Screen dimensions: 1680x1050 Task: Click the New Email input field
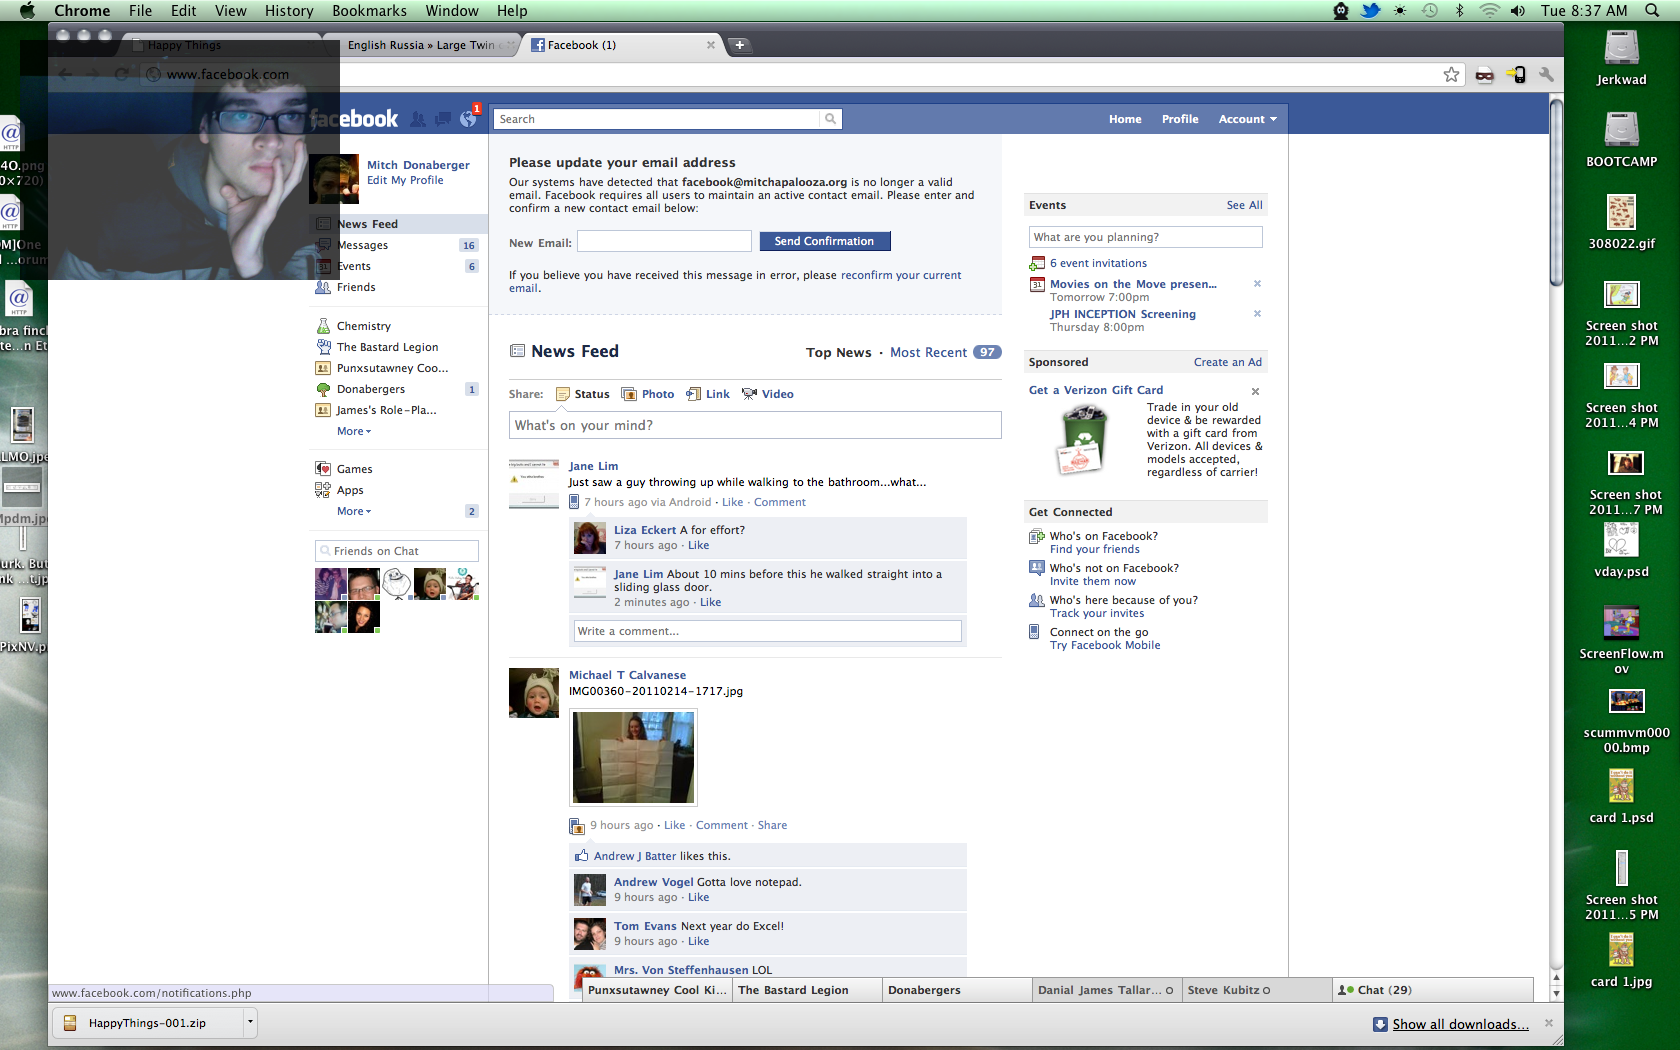pyautogui.click(x=664, y=242)
